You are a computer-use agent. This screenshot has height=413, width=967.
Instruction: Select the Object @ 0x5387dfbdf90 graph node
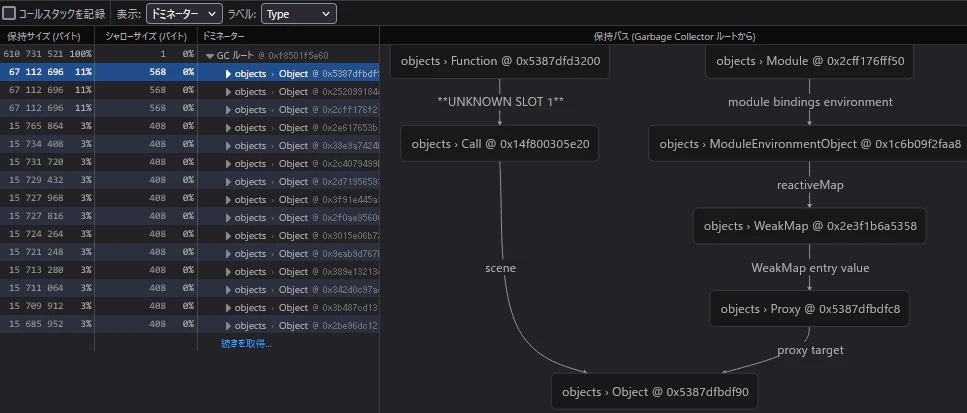pos(655,391)
